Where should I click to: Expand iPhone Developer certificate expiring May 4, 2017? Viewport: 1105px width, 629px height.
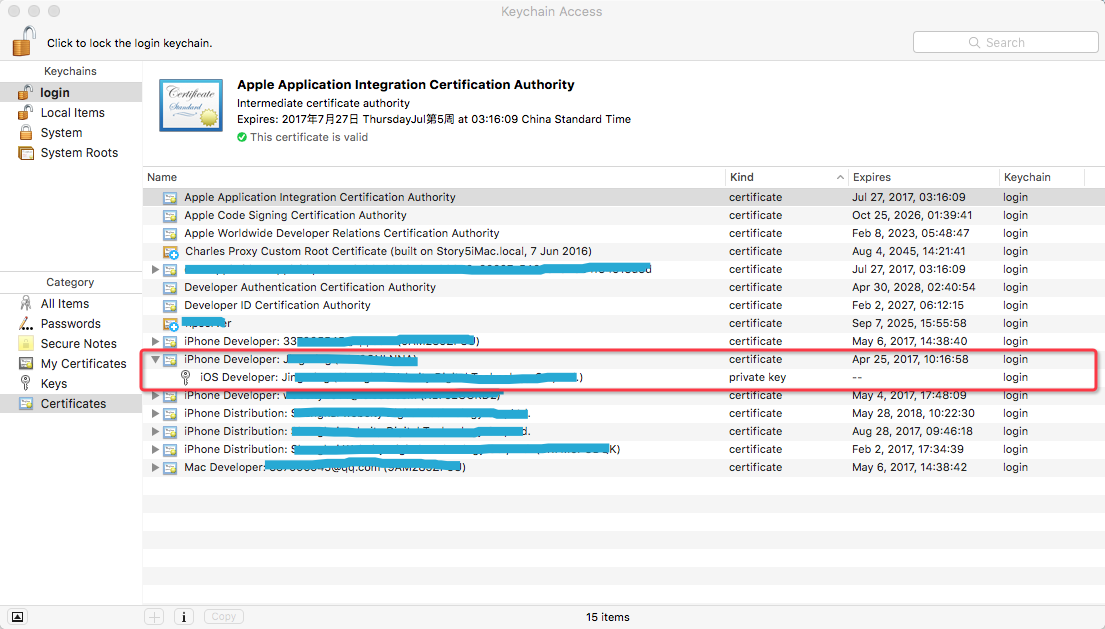click(155, 395)
